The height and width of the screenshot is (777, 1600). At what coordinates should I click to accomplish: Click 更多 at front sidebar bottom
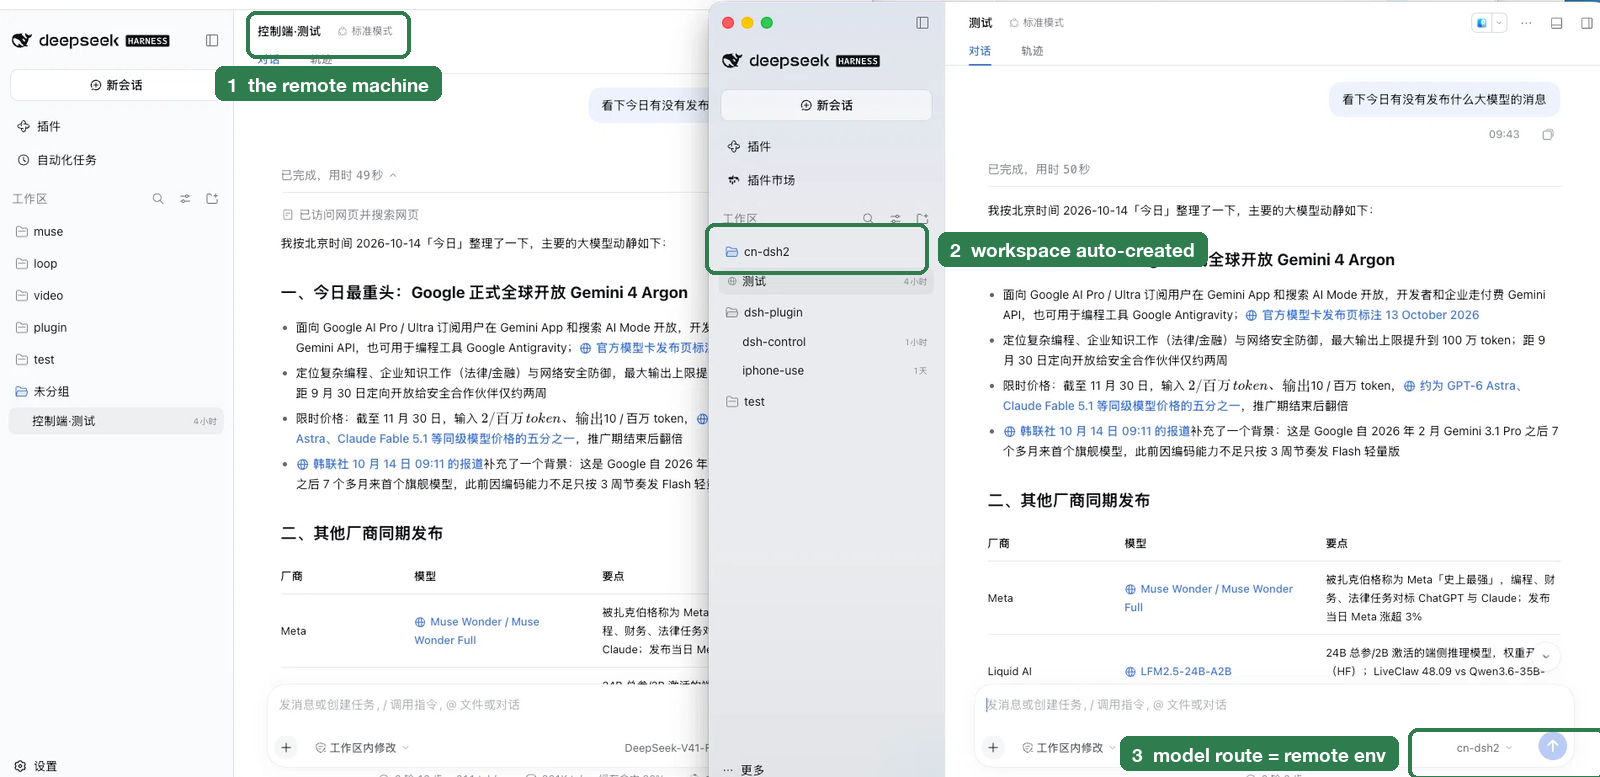tap(744, 769)
